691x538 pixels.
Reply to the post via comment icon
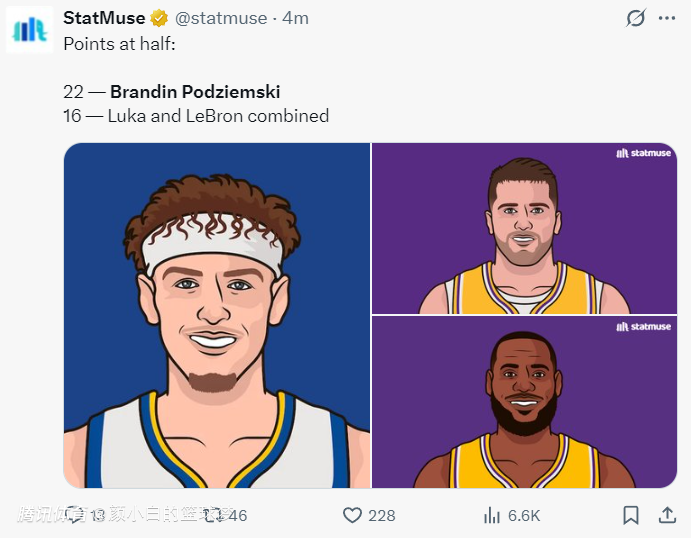[75, 515]
